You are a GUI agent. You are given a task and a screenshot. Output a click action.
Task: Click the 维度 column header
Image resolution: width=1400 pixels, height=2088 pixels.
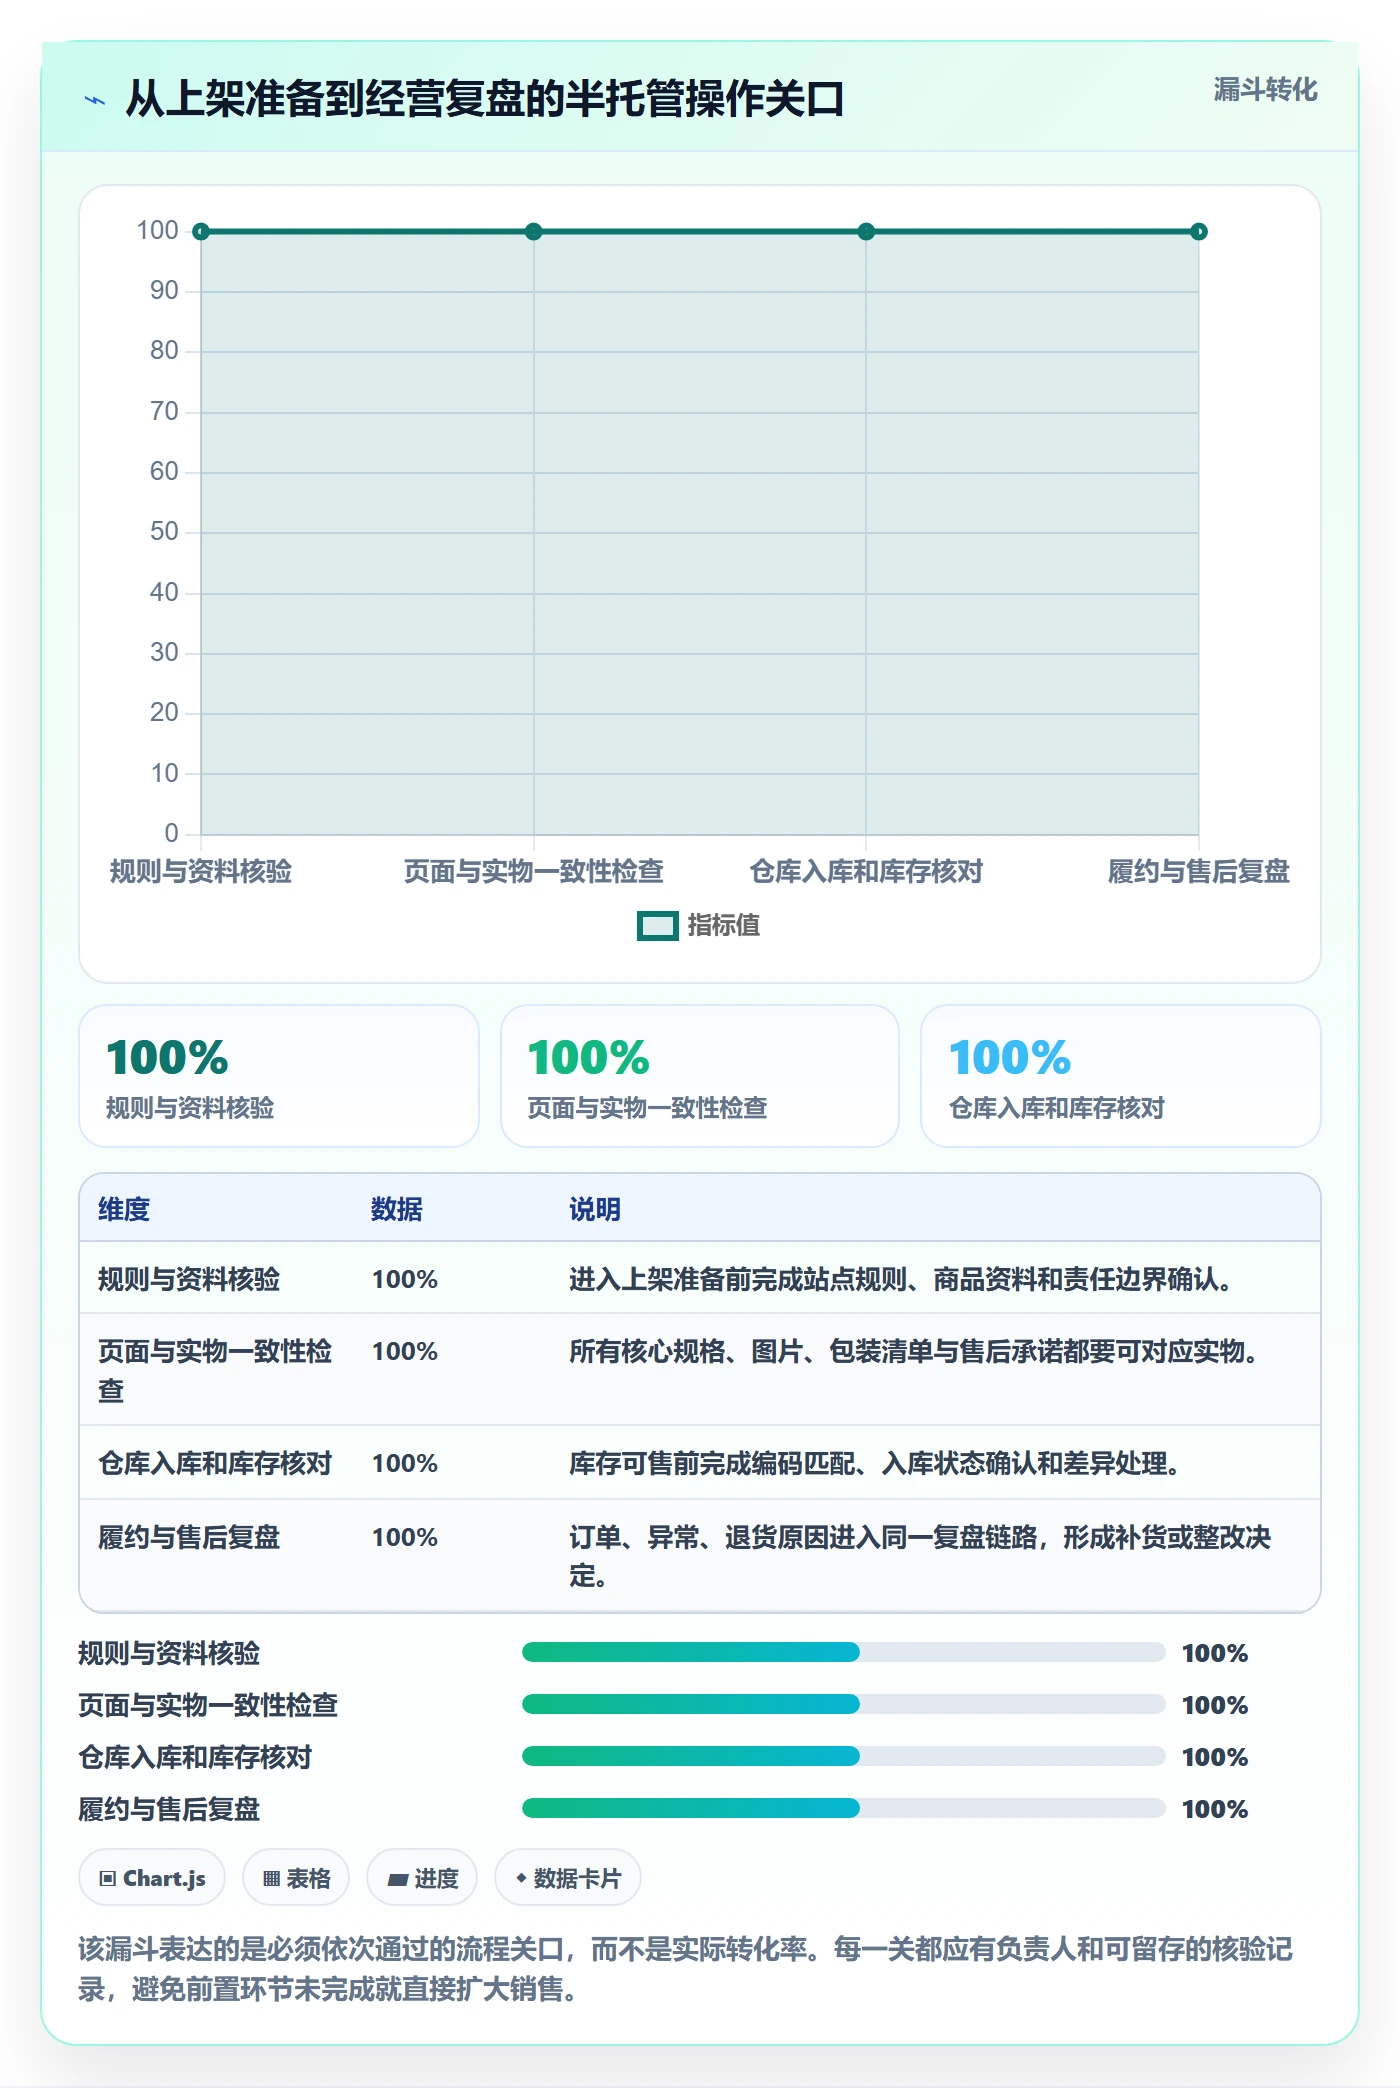124,1209
